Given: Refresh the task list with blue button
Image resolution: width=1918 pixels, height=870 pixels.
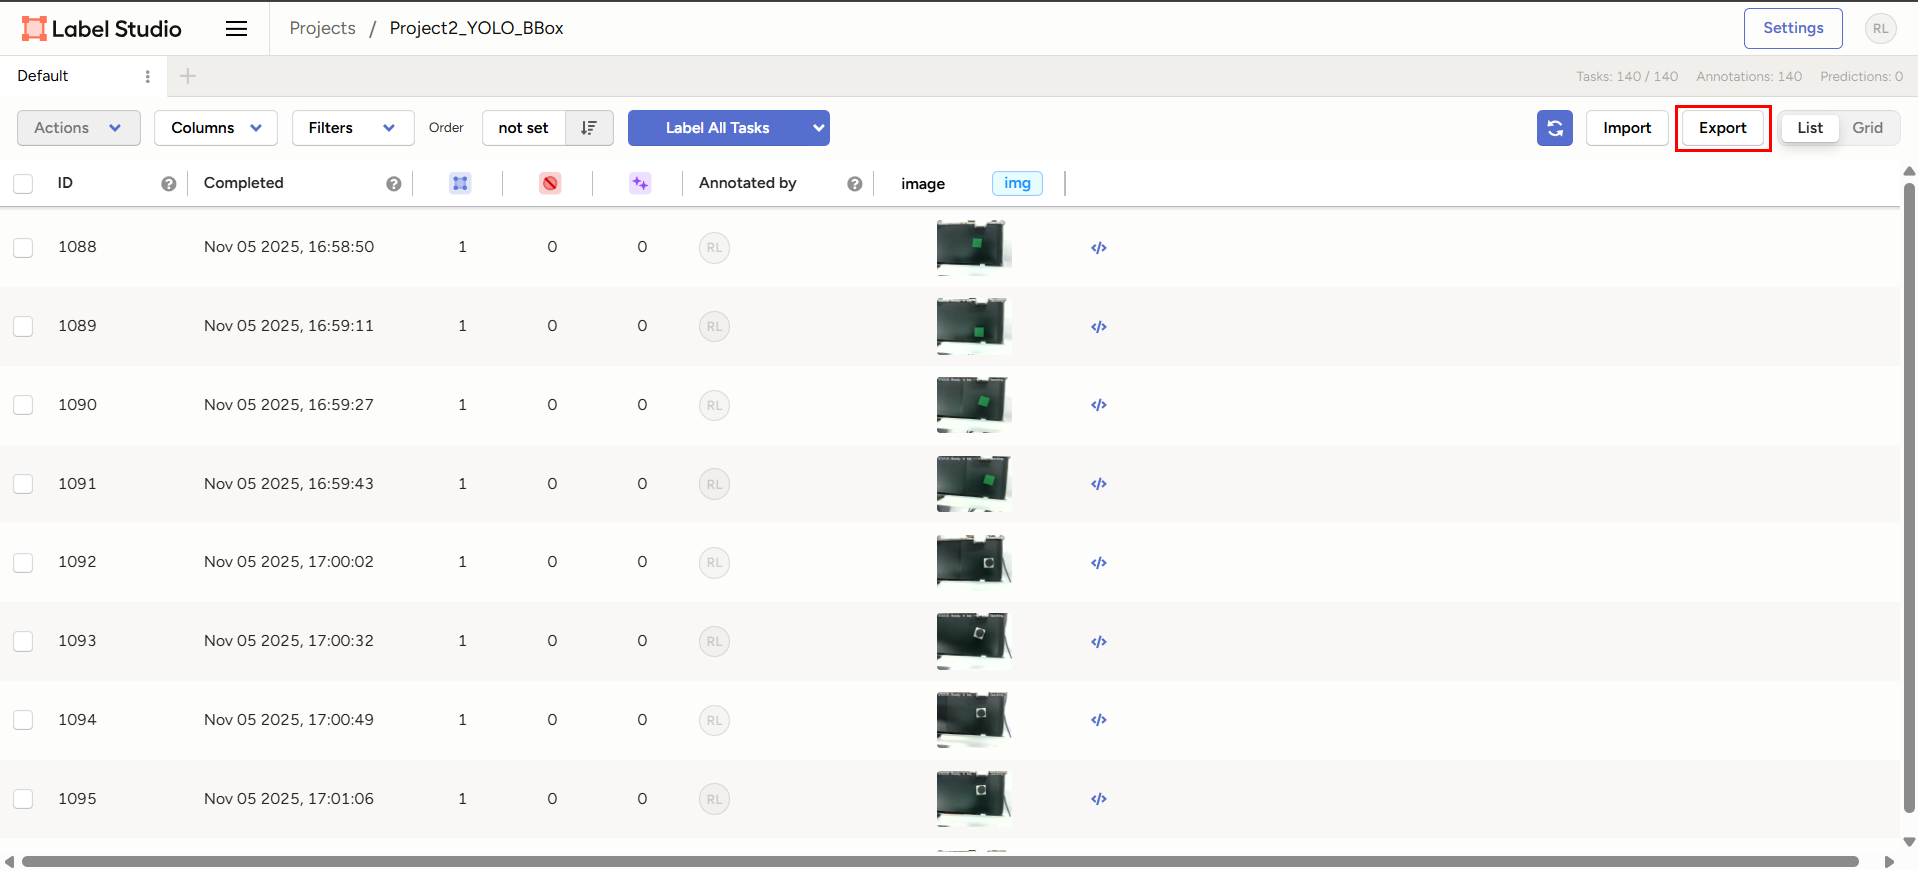Looking at the screenshot, I should point(1555,128).
